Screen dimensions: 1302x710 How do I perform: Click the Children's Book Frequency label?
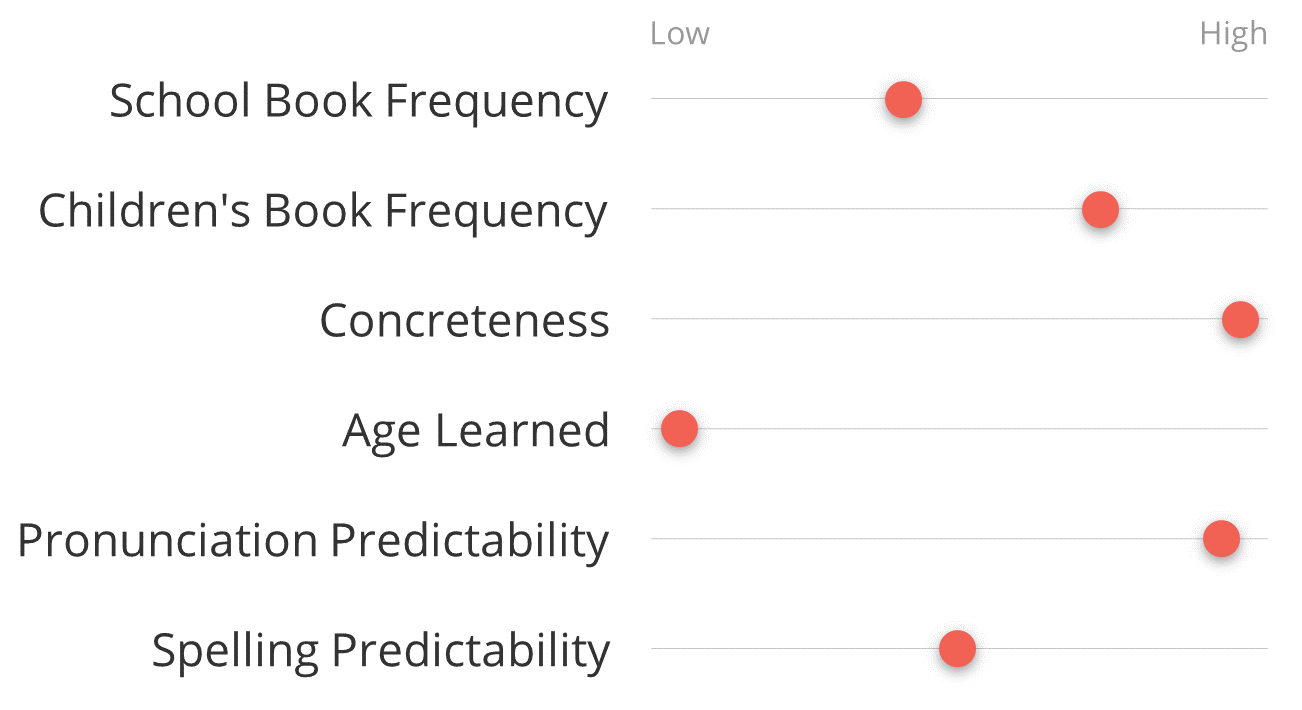click(x=323, y=212)
